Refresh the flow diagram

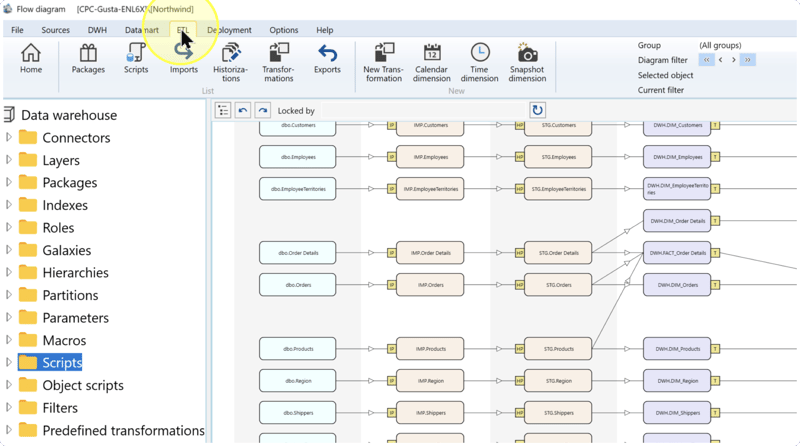537,110
